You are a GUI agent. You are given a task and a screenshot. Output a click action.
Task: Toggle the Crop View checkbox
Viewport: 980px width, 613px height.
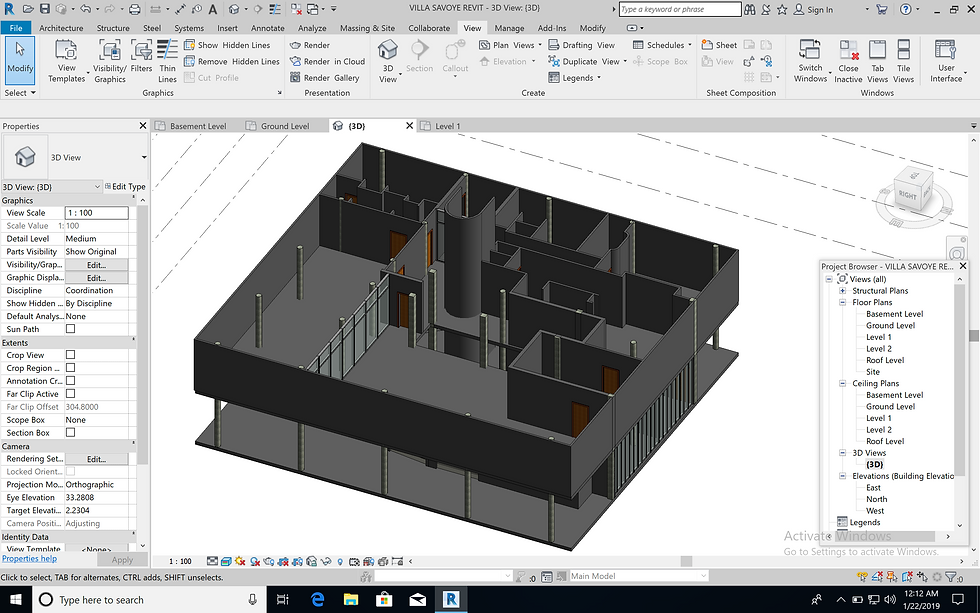click(70, 355)
